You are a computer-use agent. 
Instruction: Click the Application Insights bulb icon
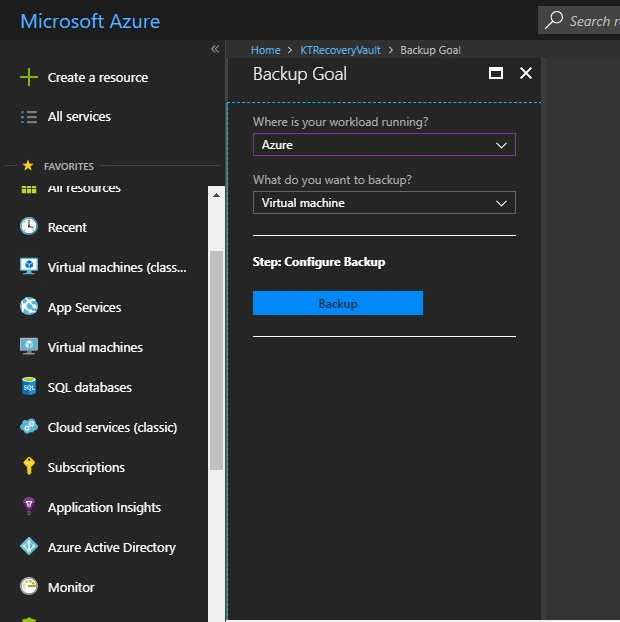pyautogui.click(x=29, y=506)
